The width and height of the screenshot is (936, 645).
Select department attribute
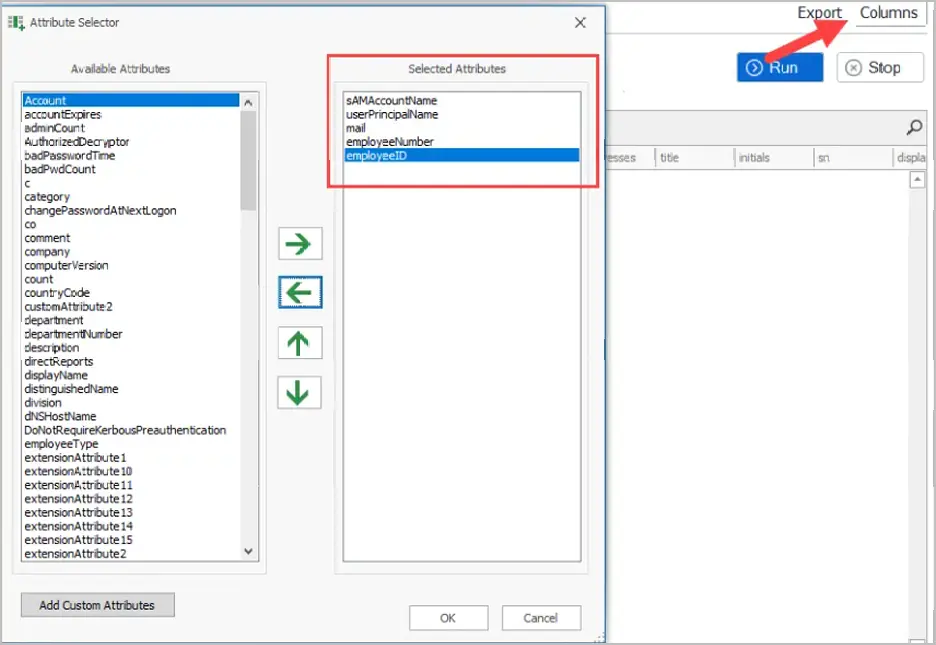[54, 320]
